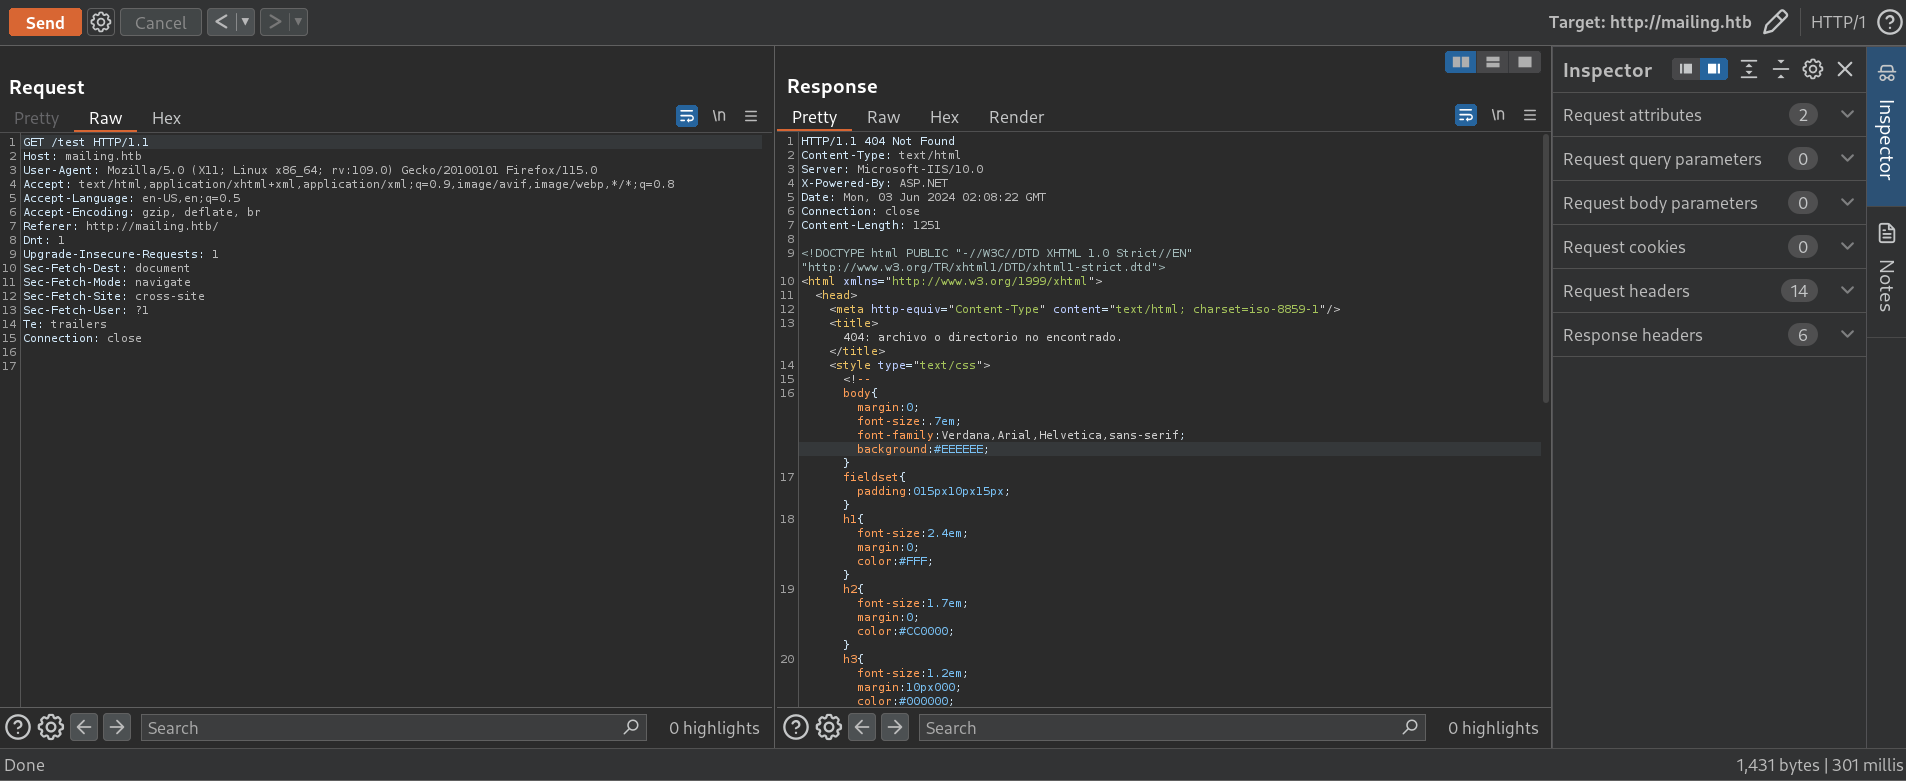Select side-by-side split layout
The image size is (1906, 781).
[x=1461, y=62]
